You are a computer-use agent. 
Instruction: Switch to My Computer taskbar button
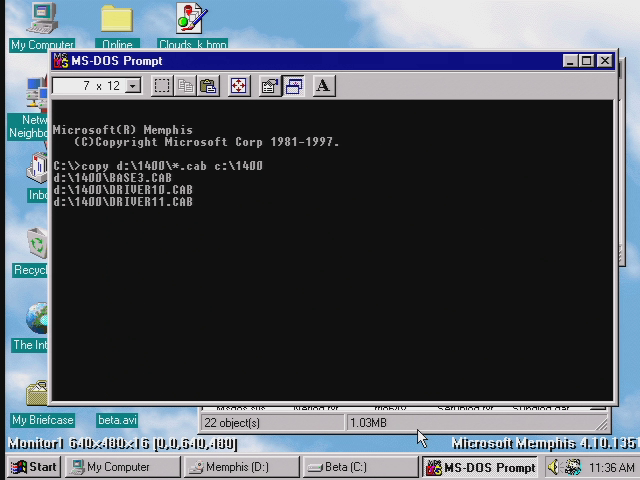point(122,467)
